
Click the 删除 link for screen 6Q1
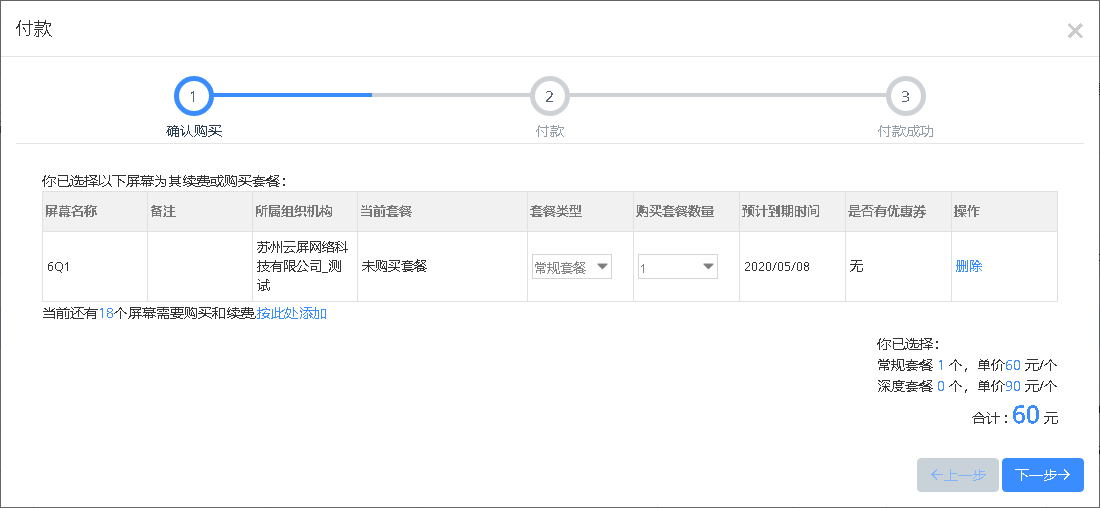pos(969,267)
